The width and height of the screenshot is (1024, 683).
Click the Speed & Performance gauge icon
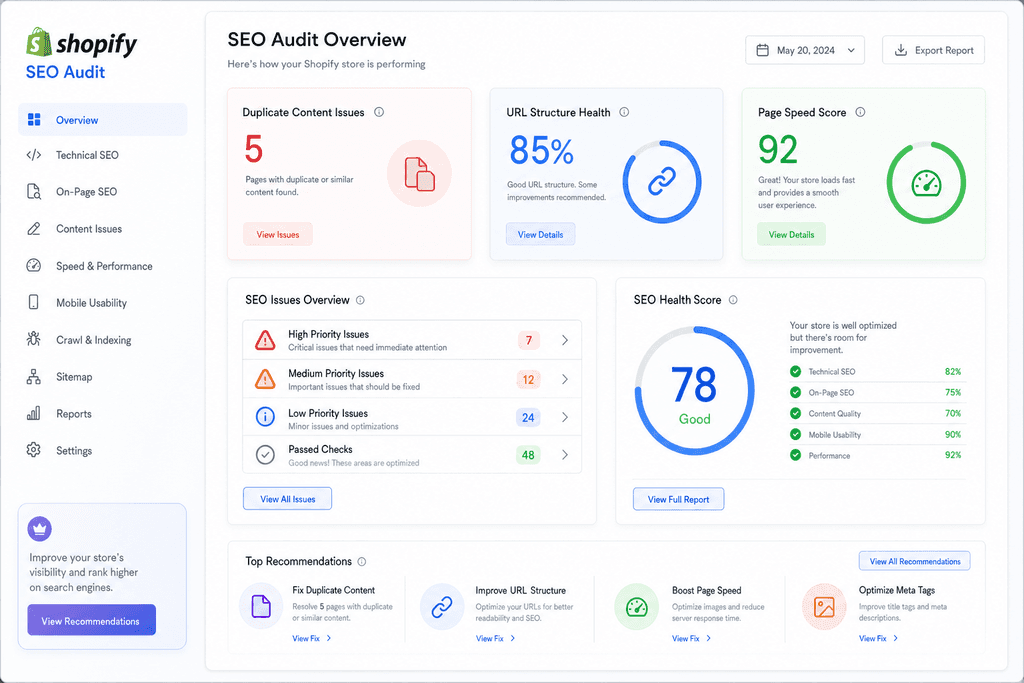34,266
